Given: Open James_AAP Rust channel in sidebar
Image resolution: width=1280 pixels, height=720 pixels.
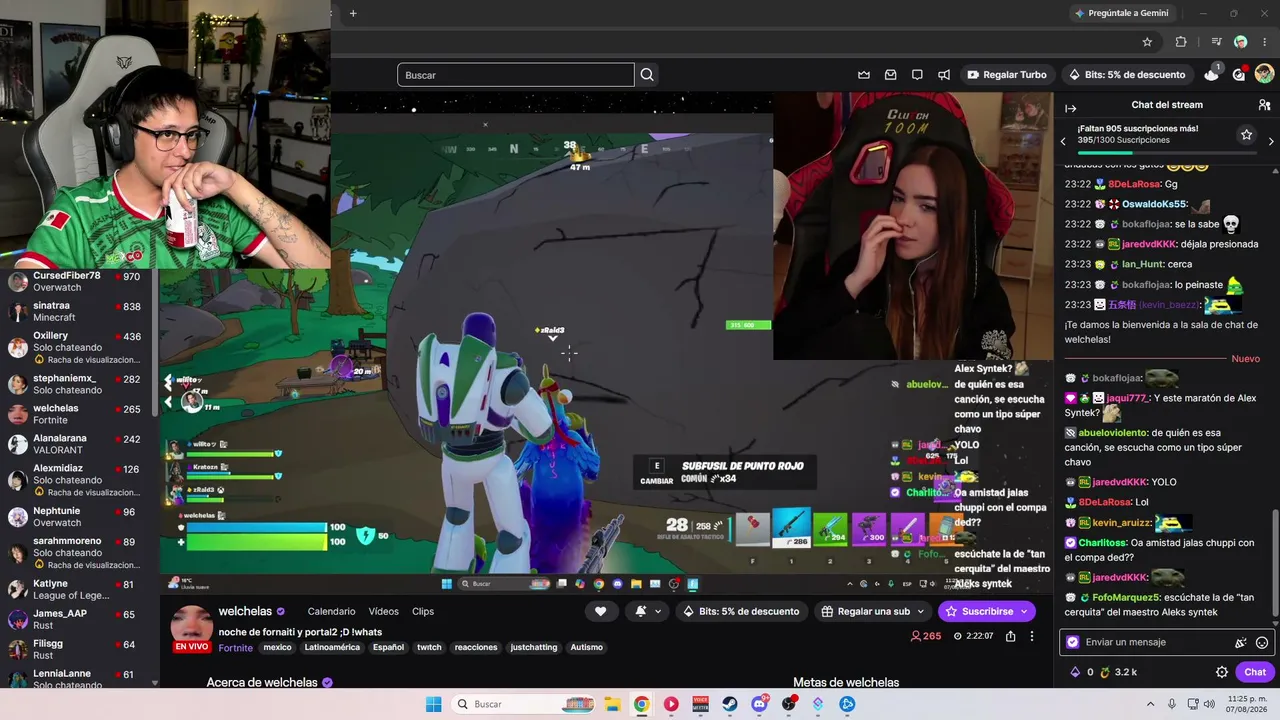Looking at the screenshot, I should coord(76,620).
